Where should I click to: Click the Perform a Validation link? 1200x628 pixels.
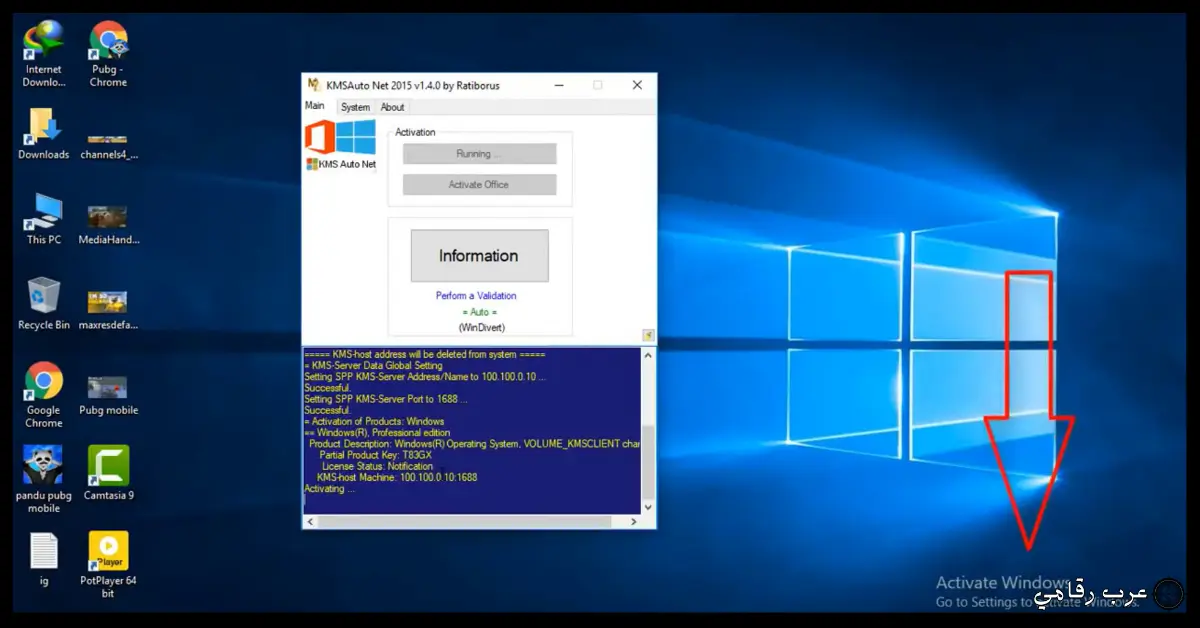[x=476, y=296]
